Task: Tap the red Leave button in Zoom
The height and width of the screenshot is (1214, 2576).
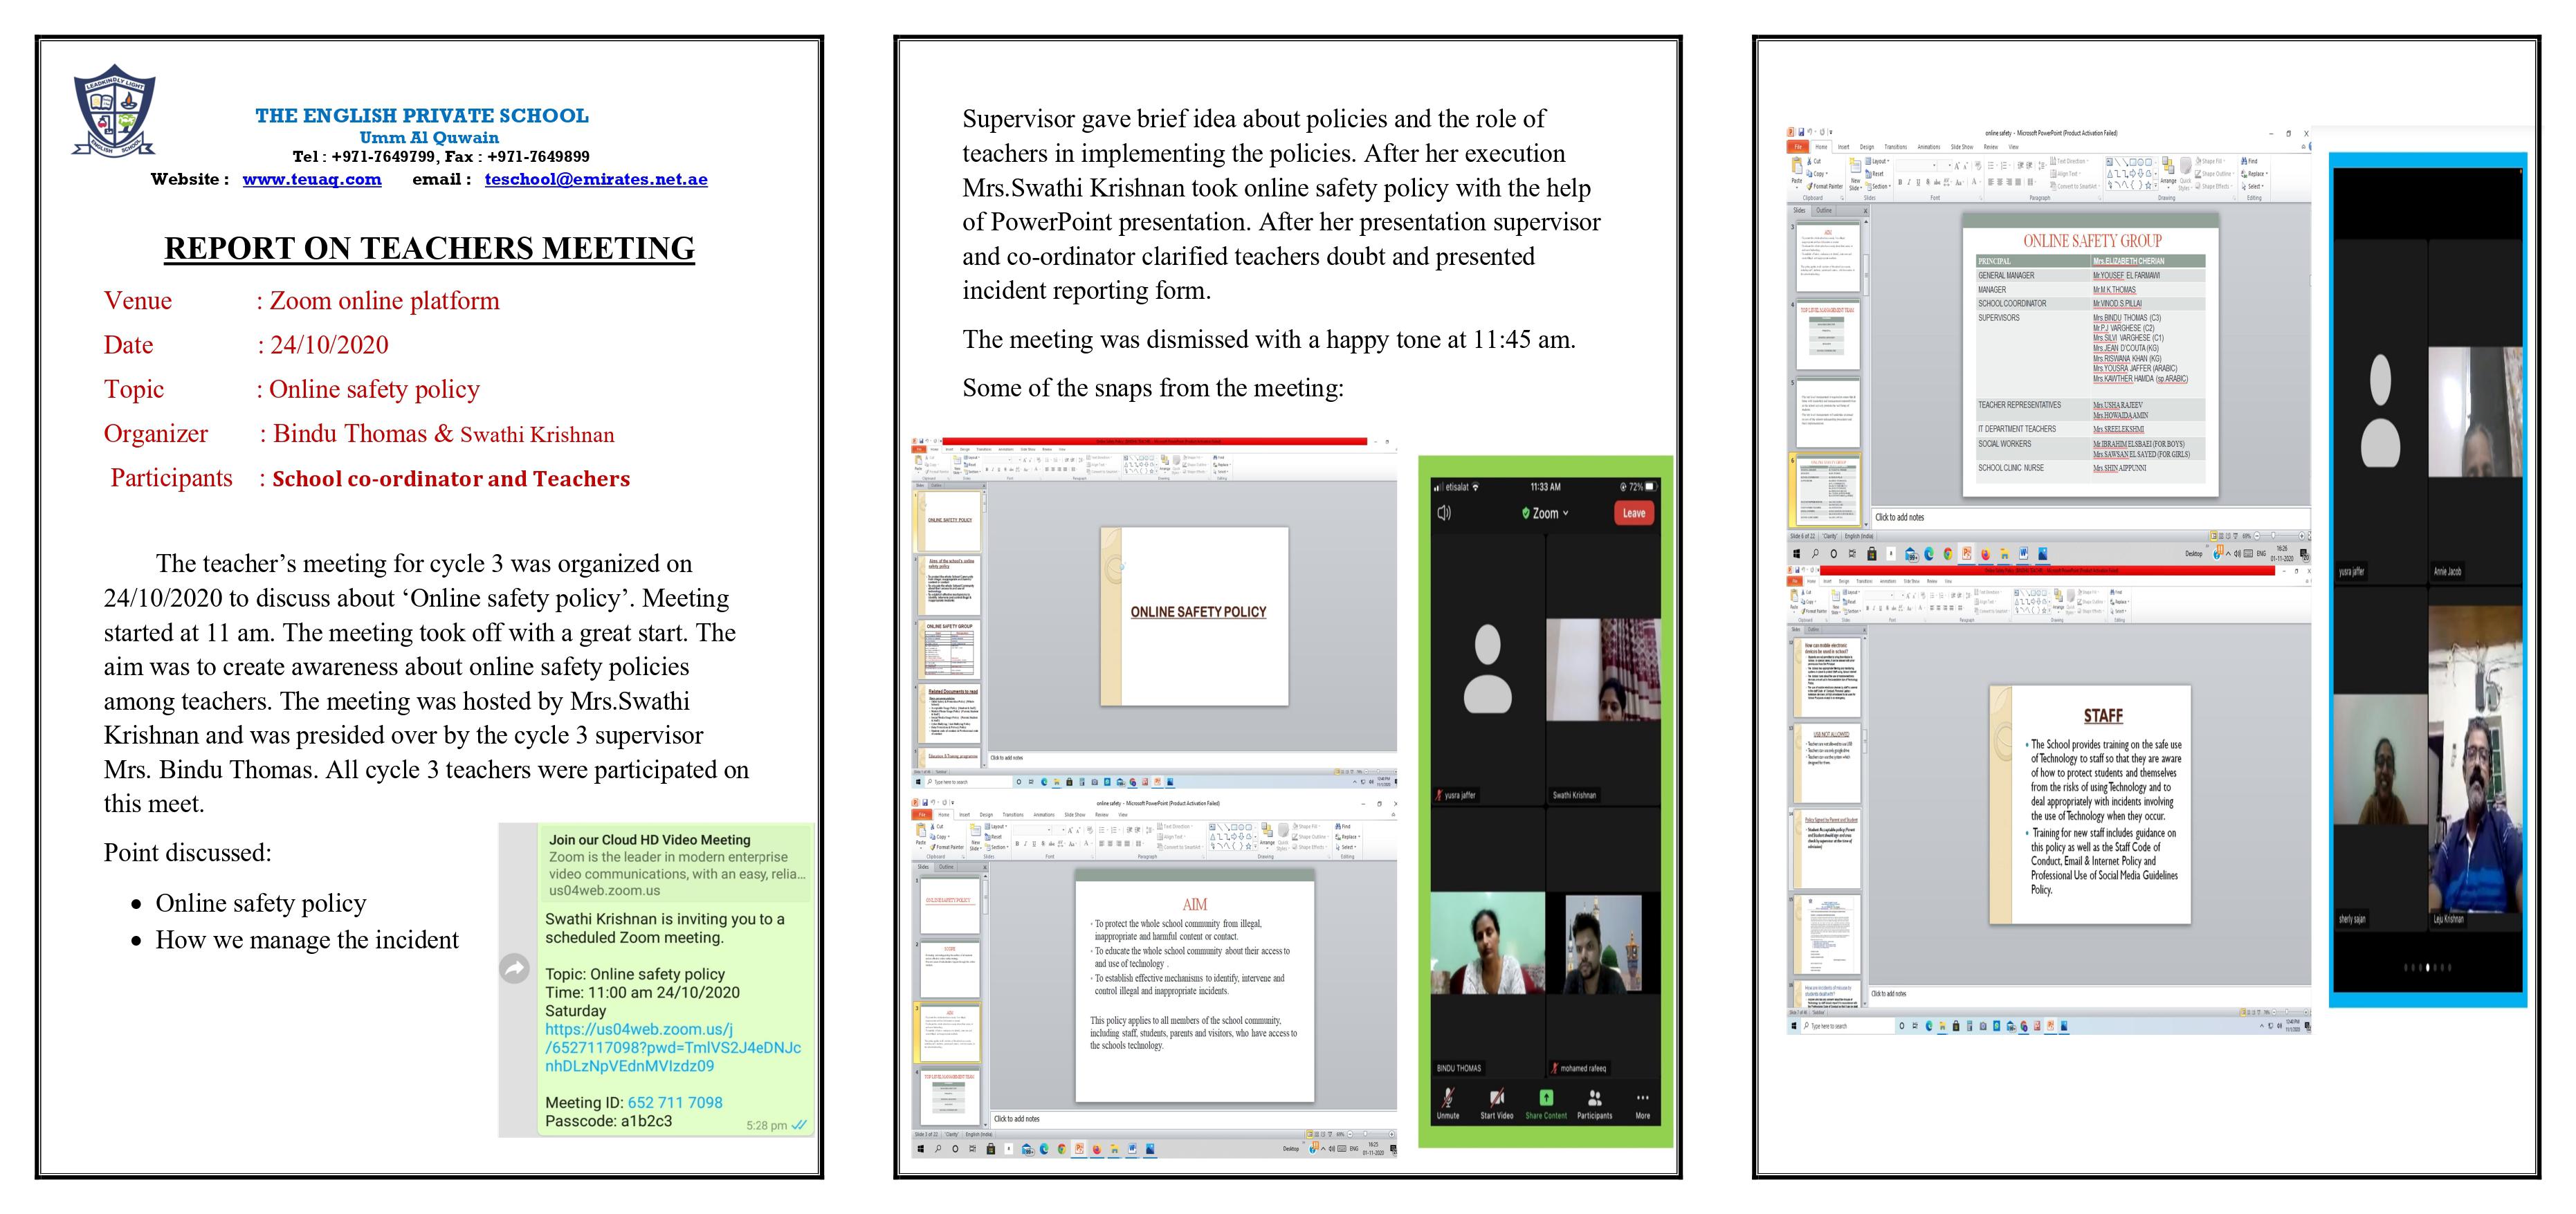Action: tap(1633, 513)
